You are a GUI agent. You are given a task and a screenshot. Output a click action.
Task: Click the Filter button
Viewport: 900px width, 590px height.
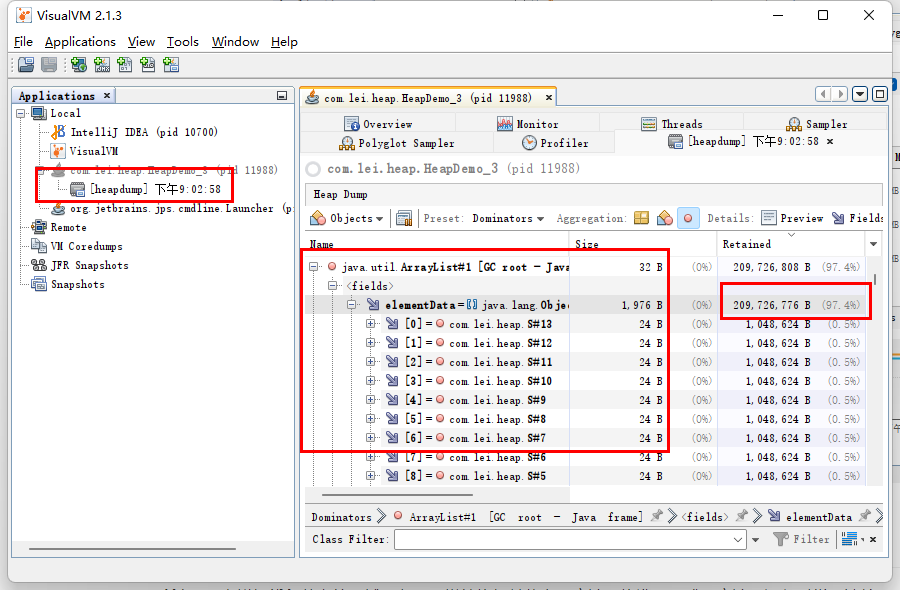point(802,539)
